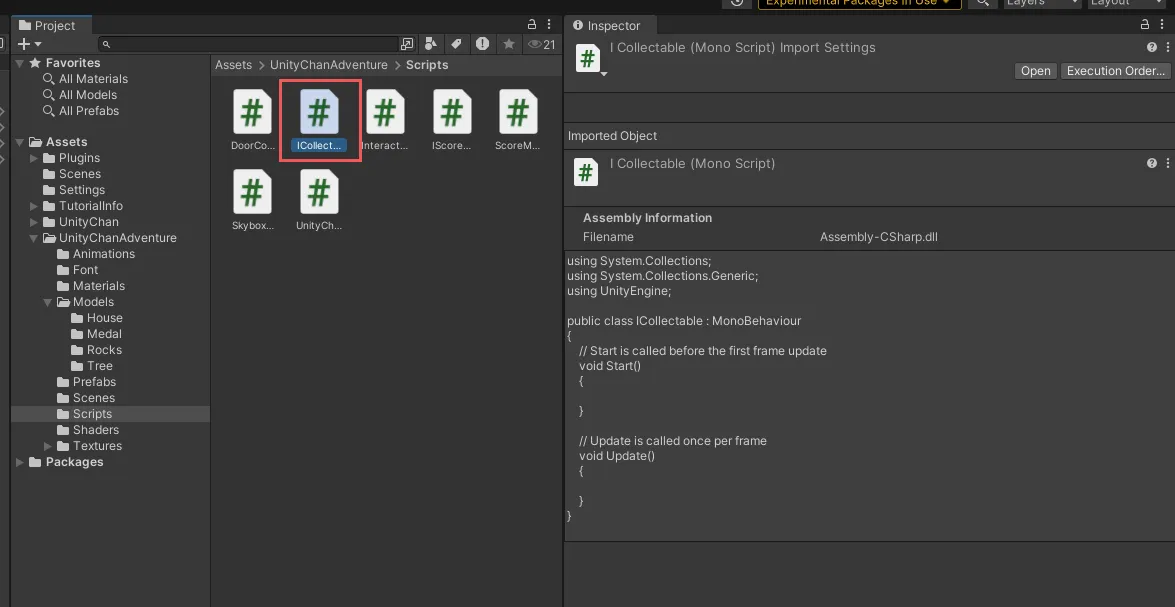Click the Search by Label tag icon
The height and width of the screenshot is (607, 1175).
click(456, 44)
